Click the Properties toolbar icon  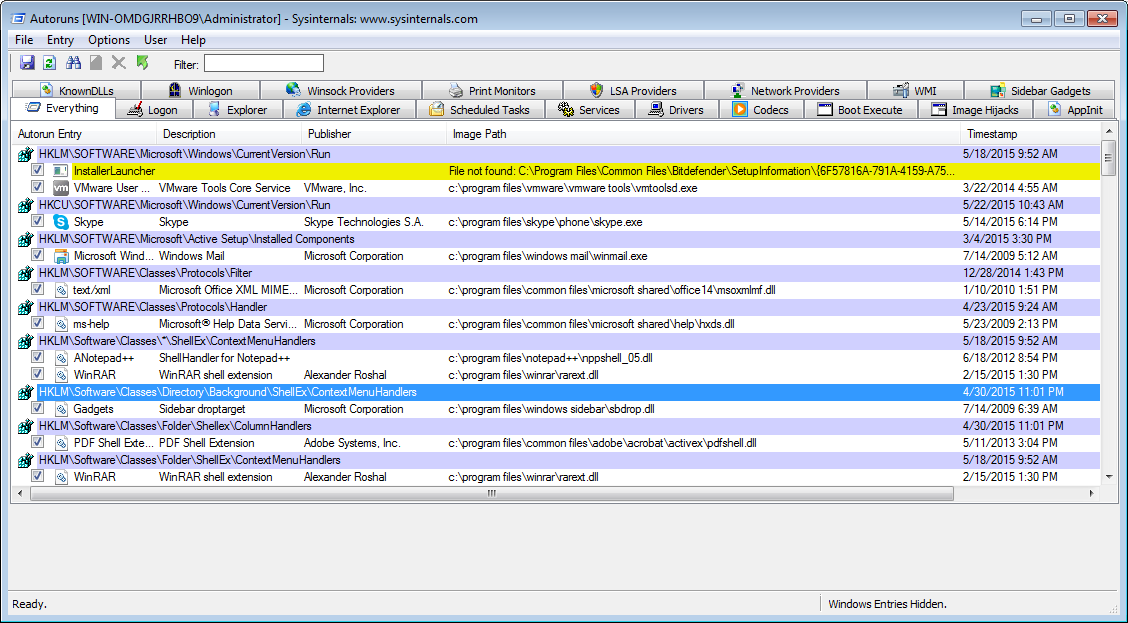[96, 63]
